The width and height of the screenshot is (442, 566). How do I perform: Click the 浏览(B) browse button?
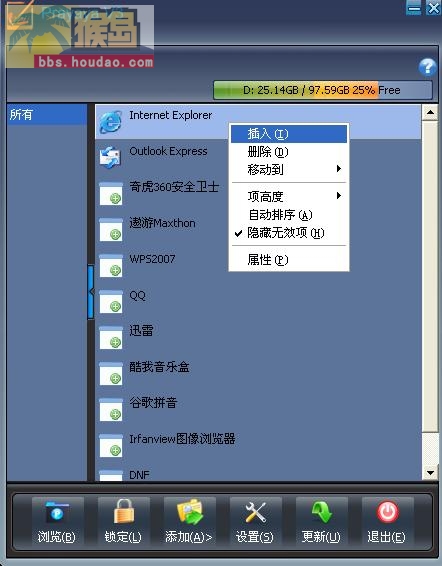[x=57, y=521]
